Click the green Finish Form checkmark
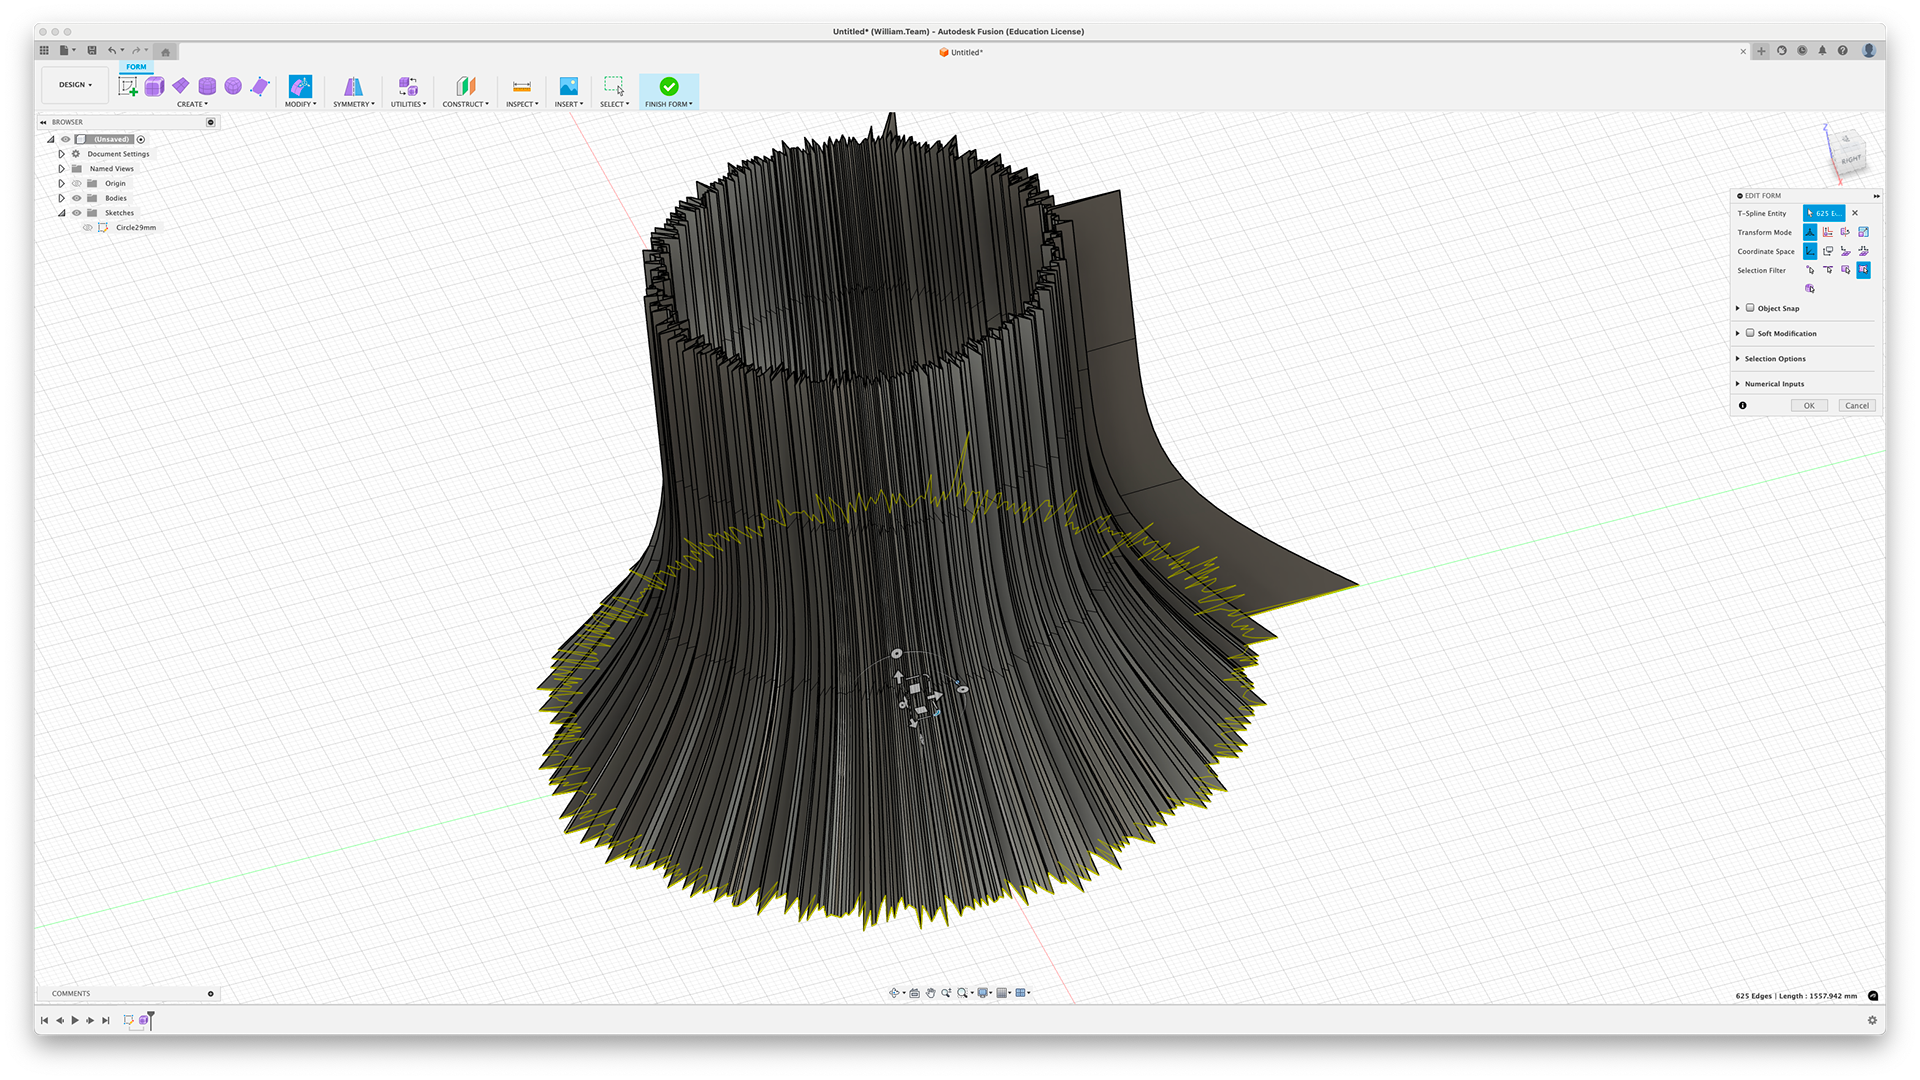Screen dimensions: 1920x1080 [669, 86]
